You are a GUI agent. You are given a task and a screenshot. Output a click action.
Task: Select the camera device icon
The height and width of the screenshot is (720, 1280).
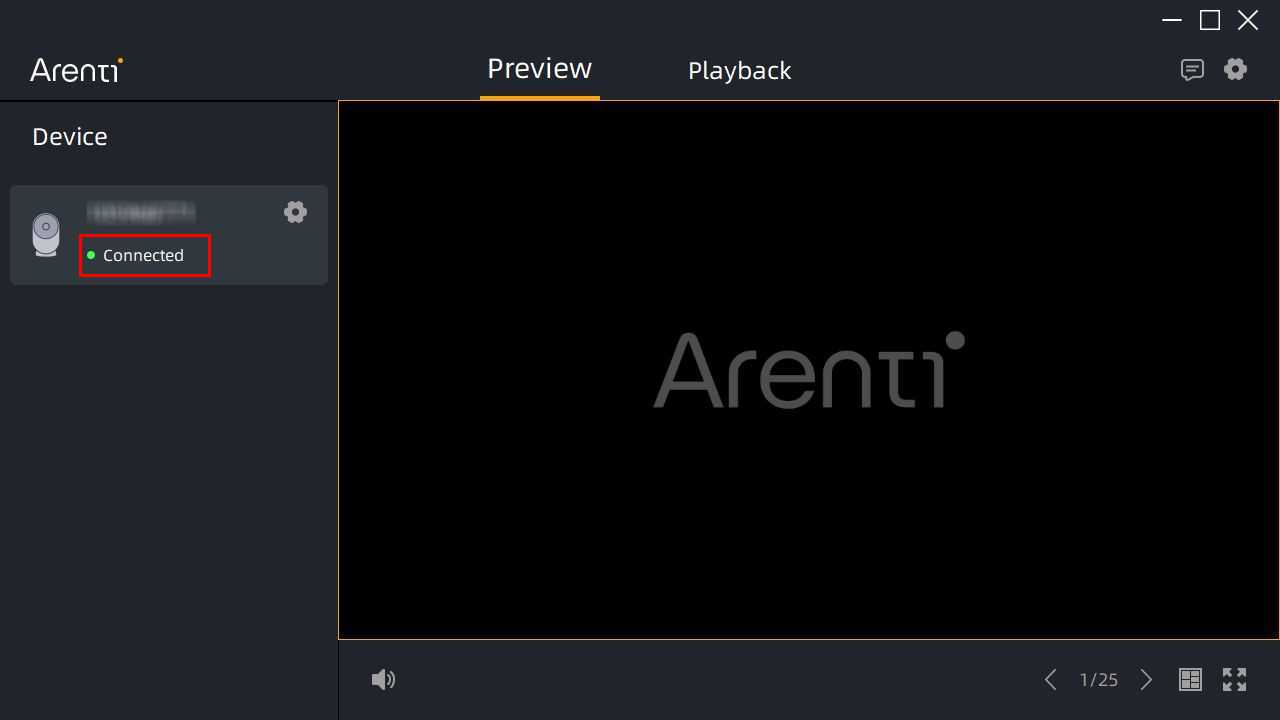(46, 235)
